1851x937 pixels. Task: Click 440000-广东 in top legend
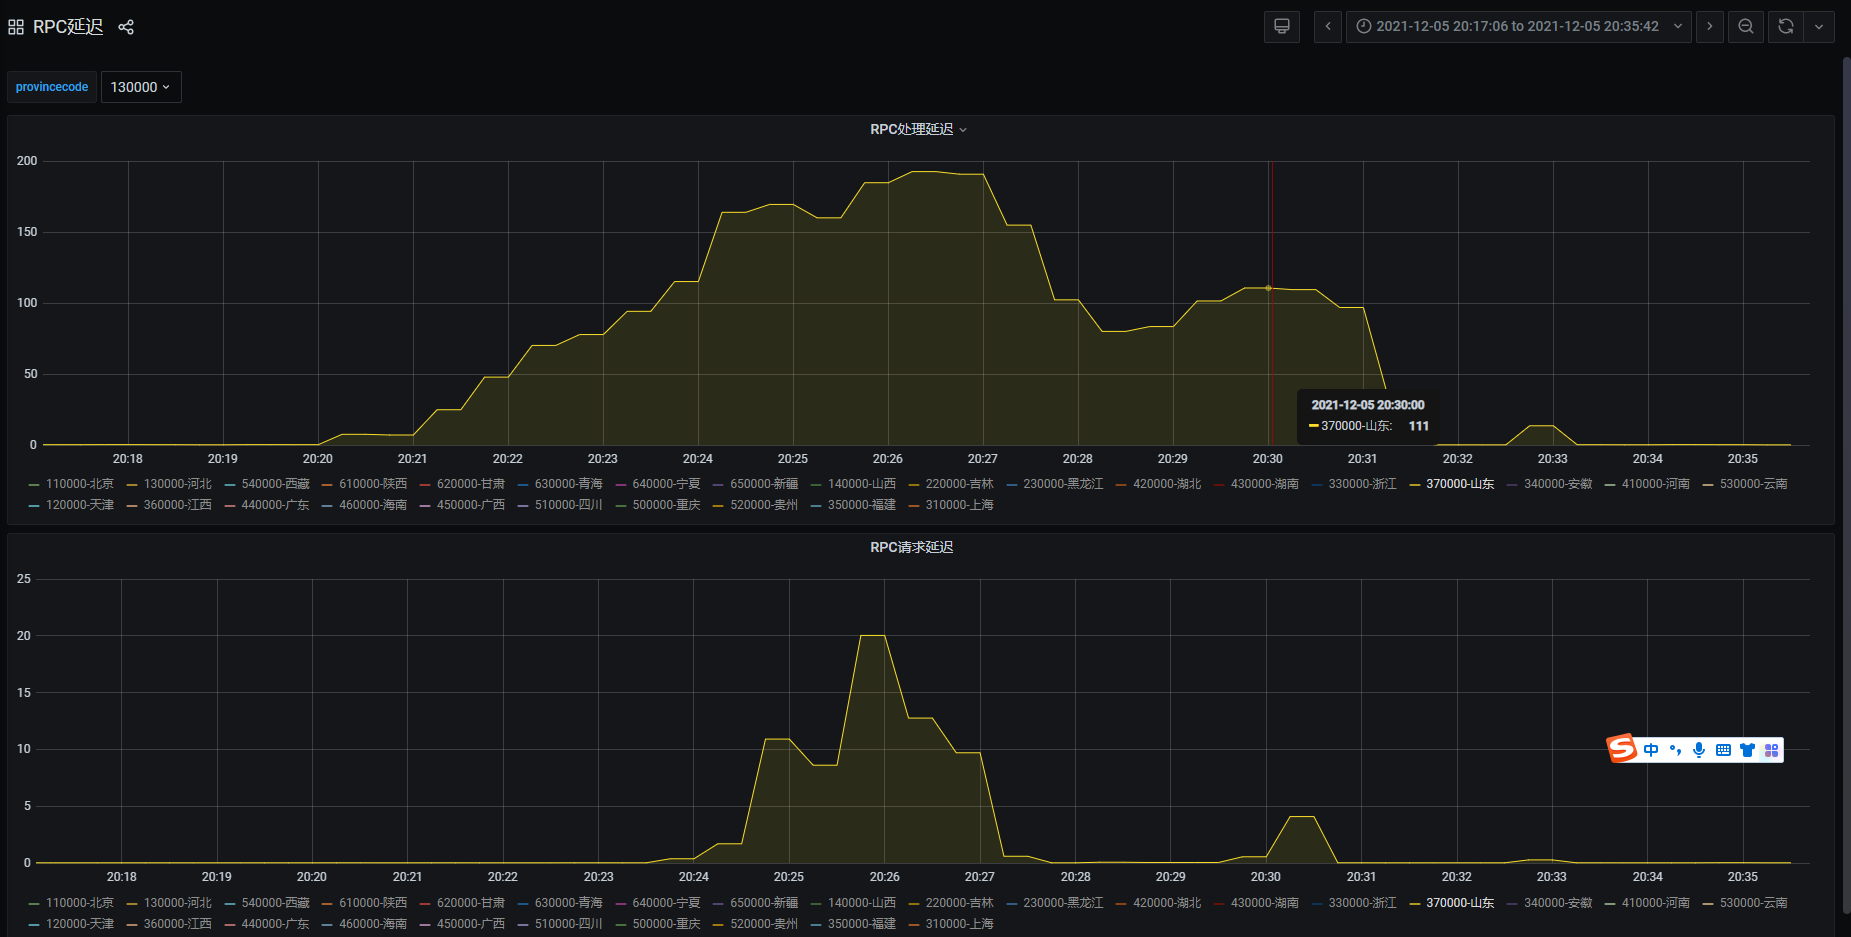276,505
